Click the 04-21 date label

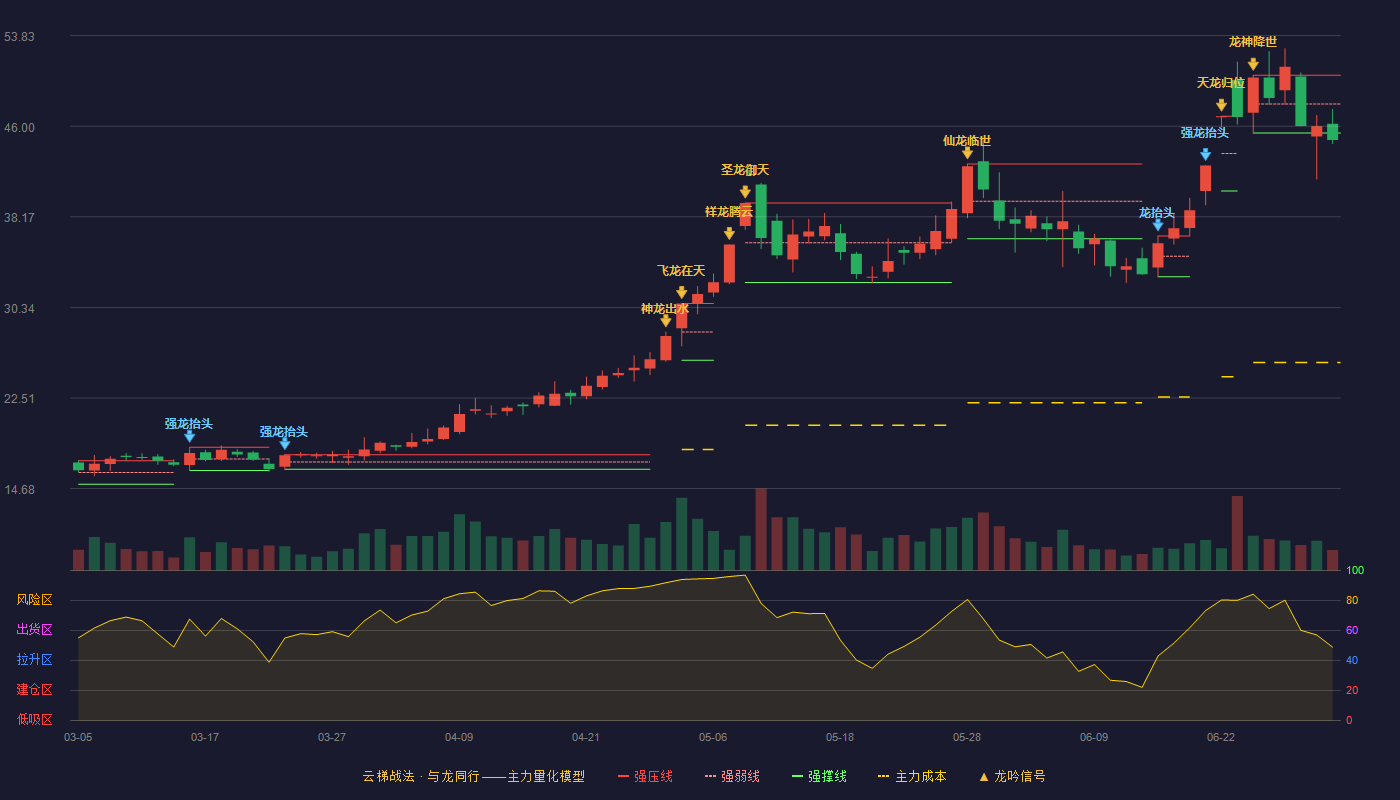[586, 737]
